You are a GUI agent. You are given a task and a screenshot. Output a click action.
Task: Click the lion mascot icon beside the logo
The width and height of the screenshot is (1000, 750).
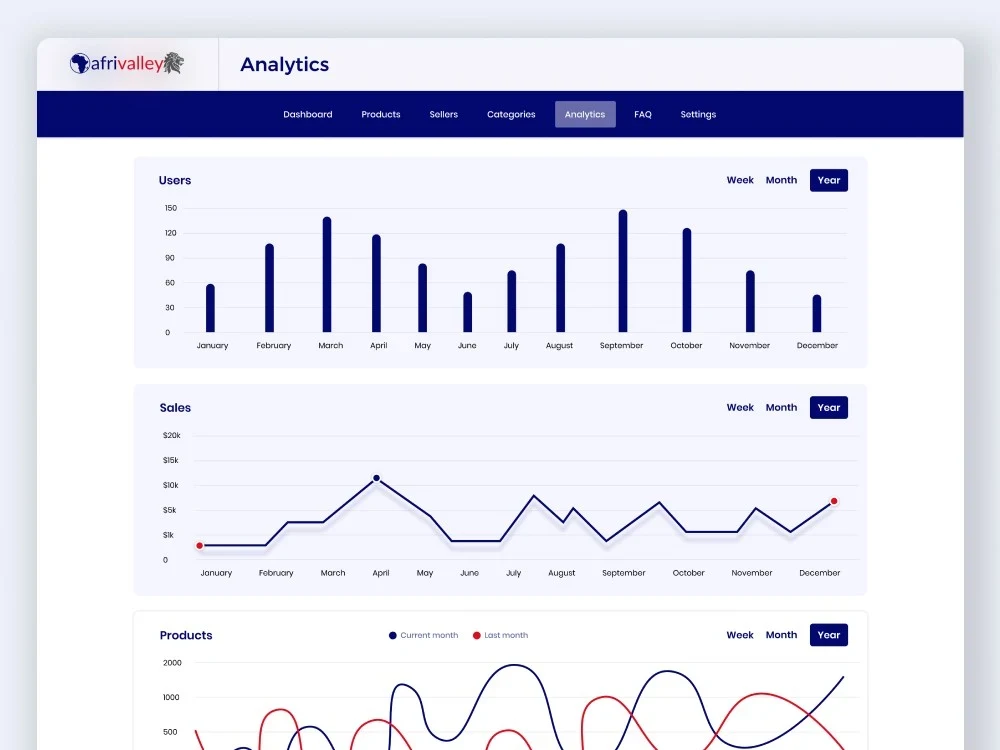pyautogui.click(x=172, y=62)
